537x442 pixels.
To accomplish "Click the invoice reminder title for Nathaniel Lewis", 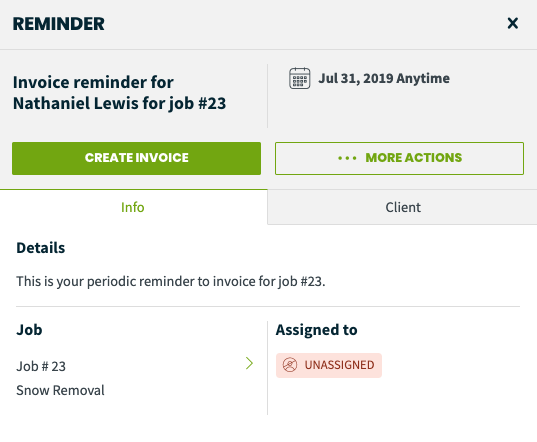I will (120, 92).
